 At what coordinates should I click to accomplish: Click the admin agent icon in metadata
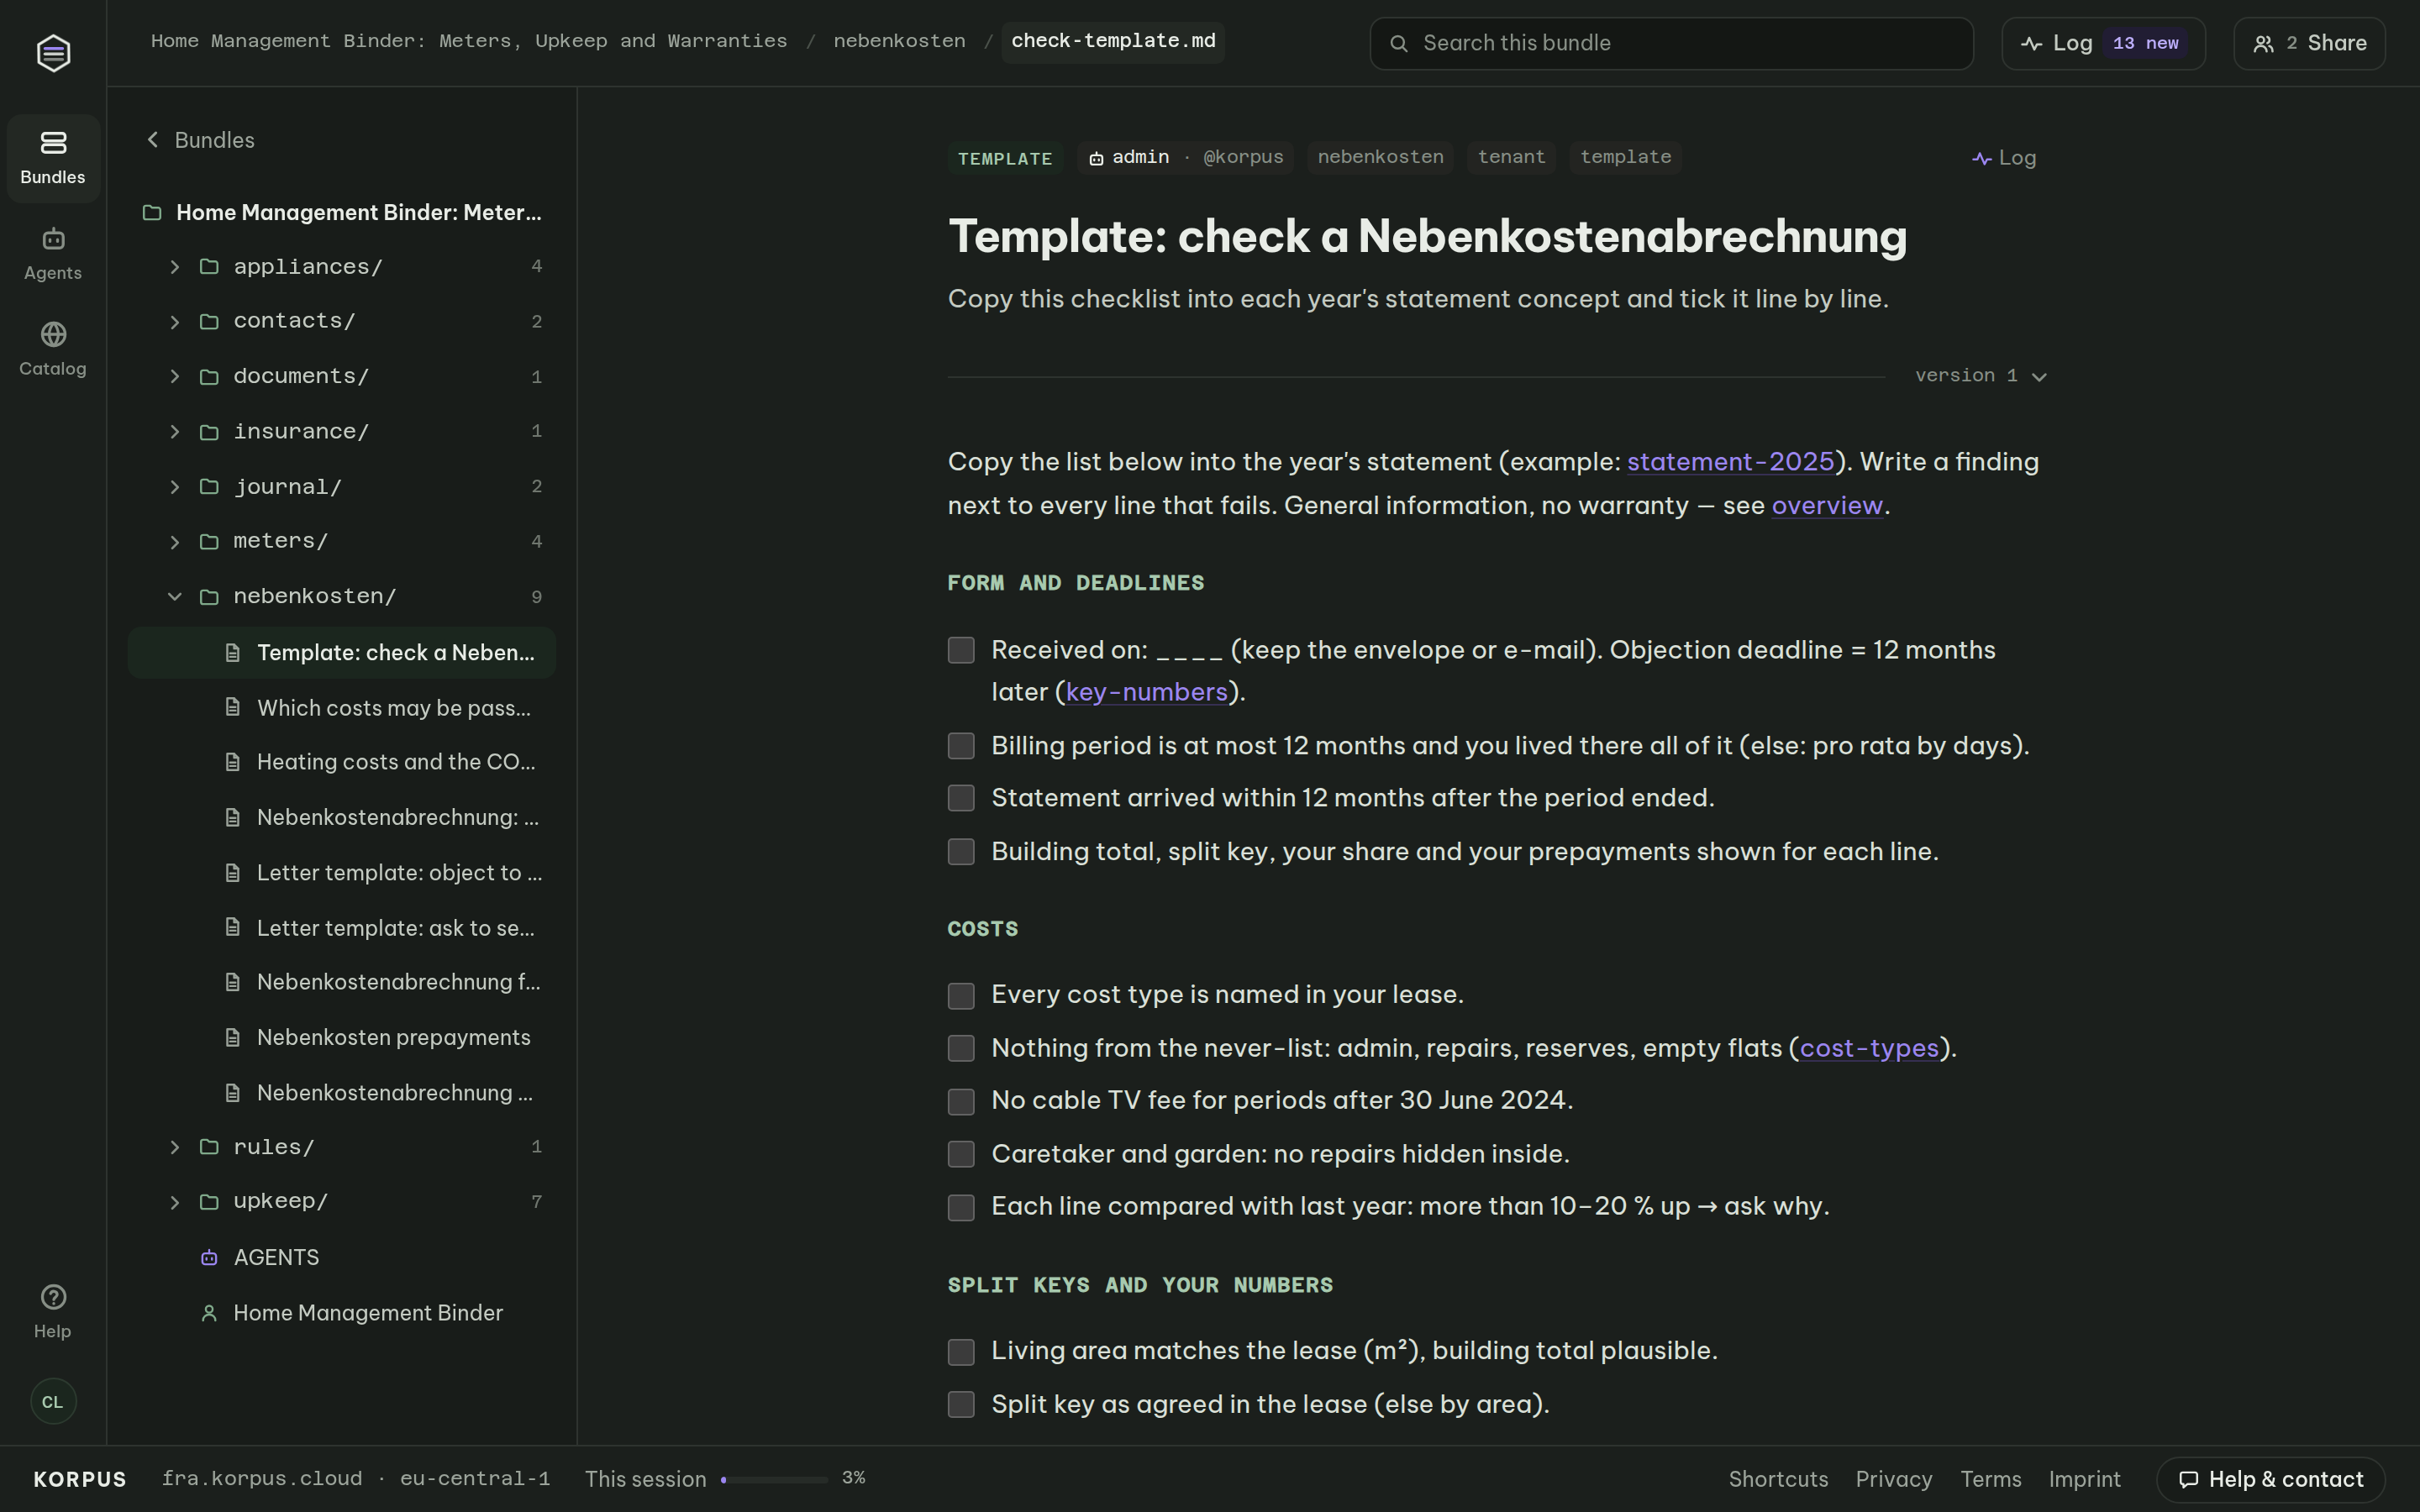1096,158
